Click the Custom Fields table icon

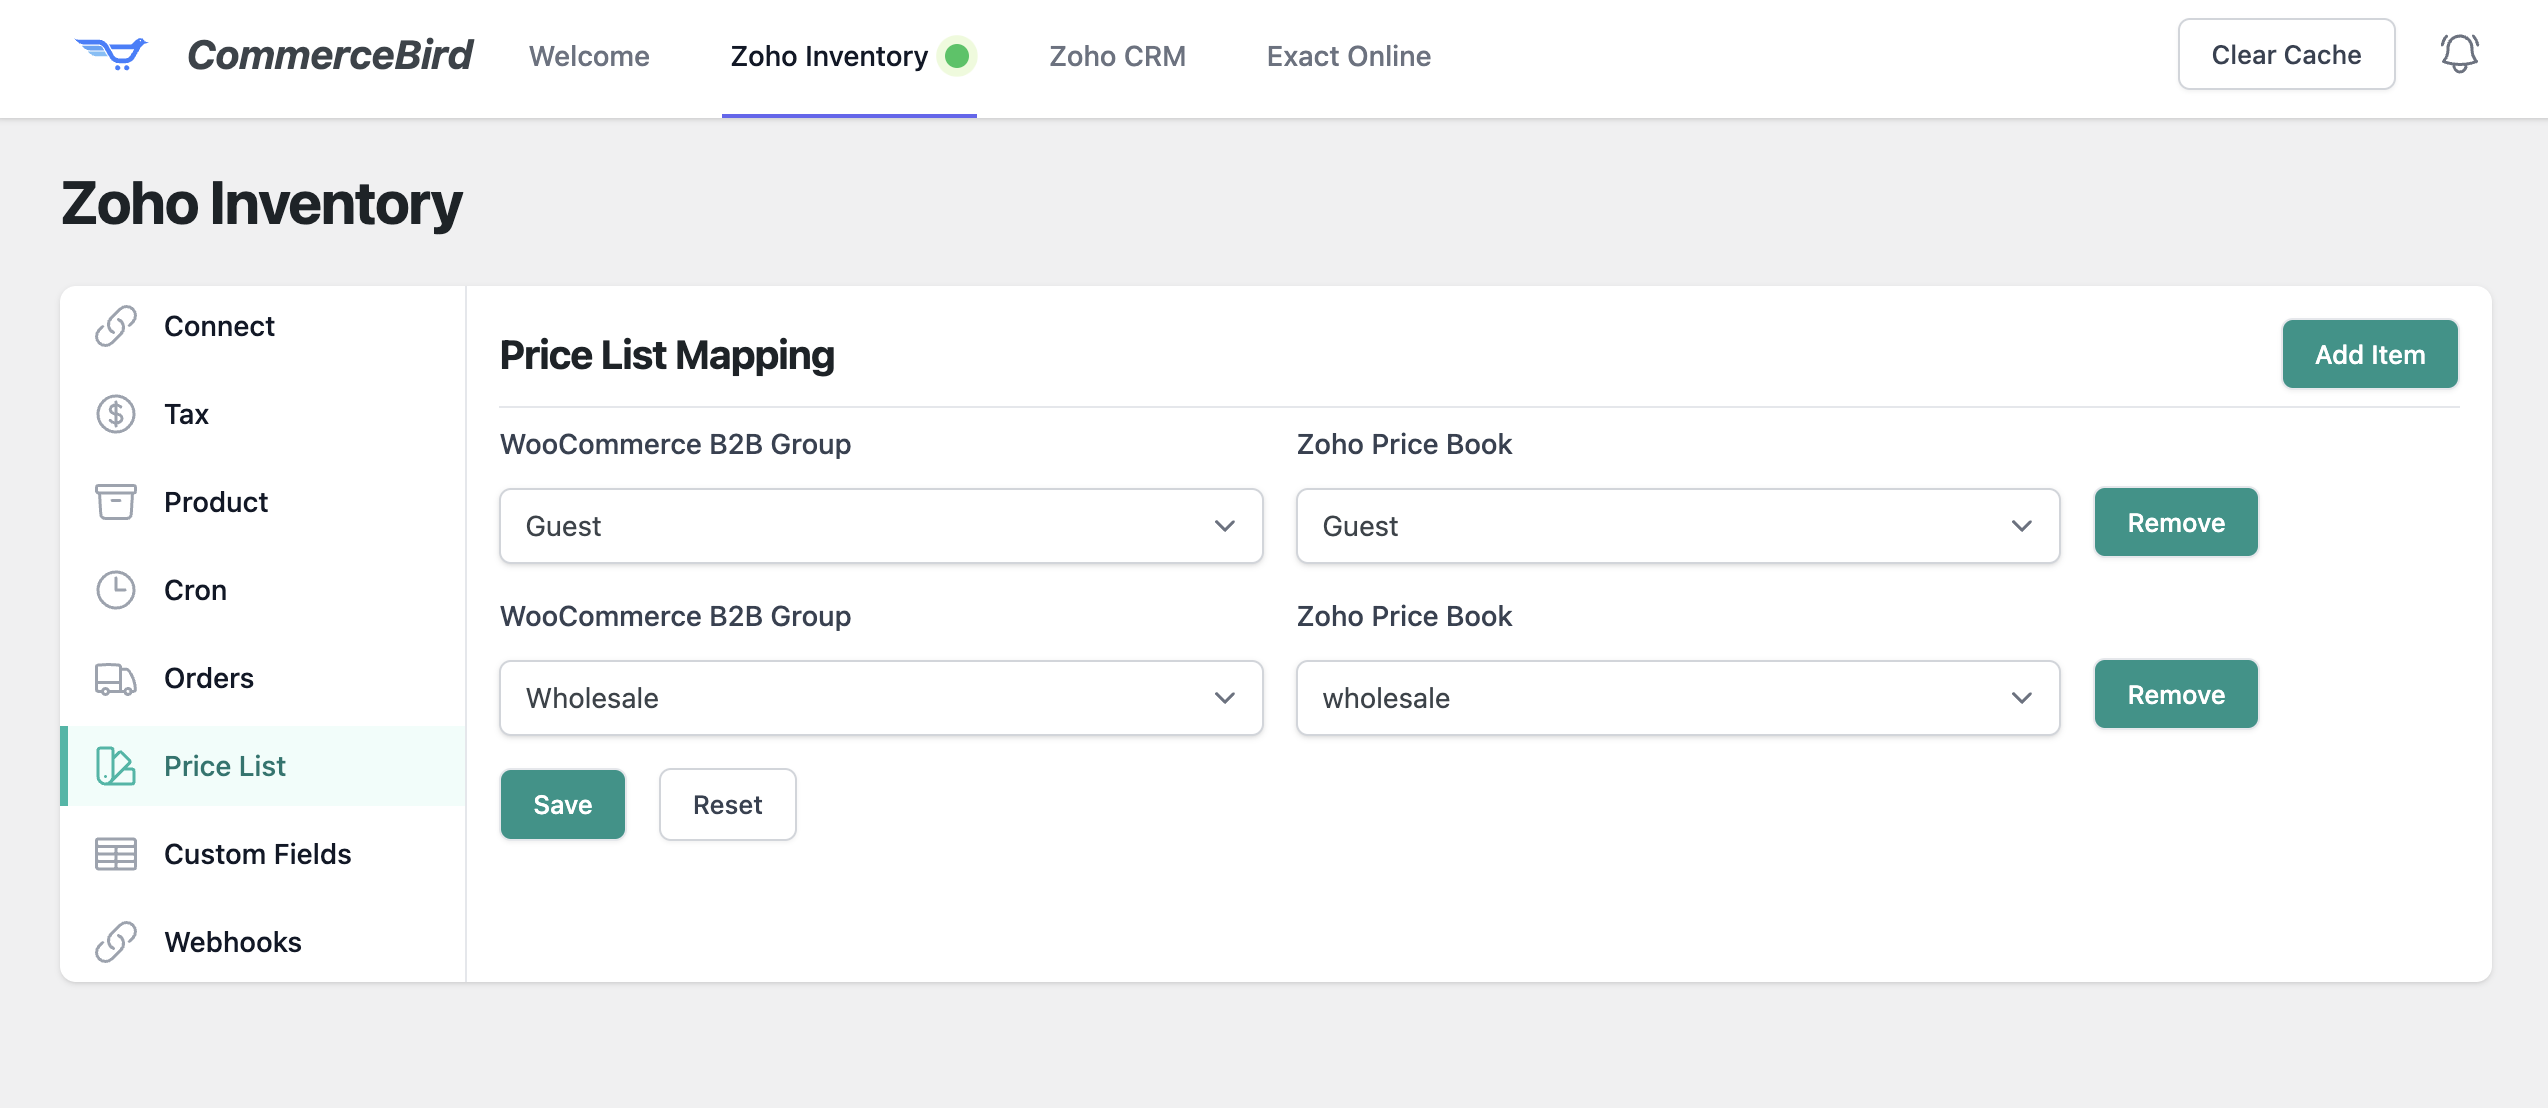click(x=116, y=854)
